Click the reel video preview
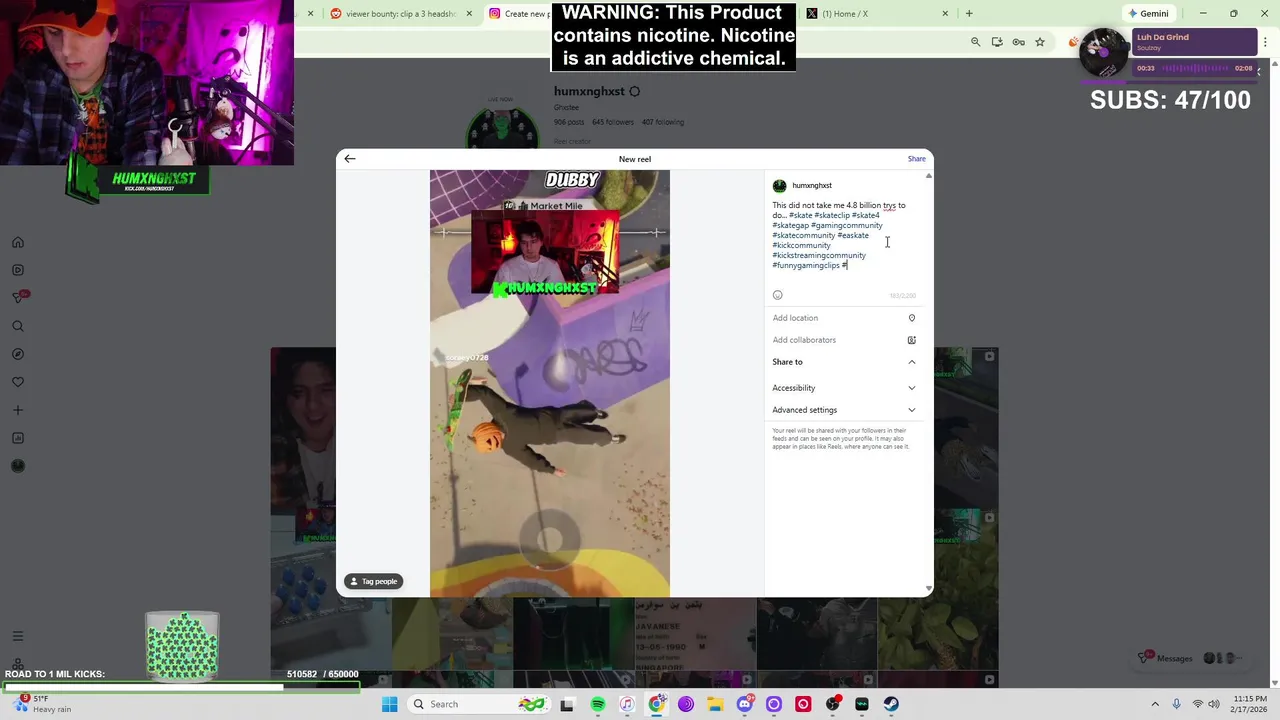This screenshot has width=1280, height=720. point(550,384)
